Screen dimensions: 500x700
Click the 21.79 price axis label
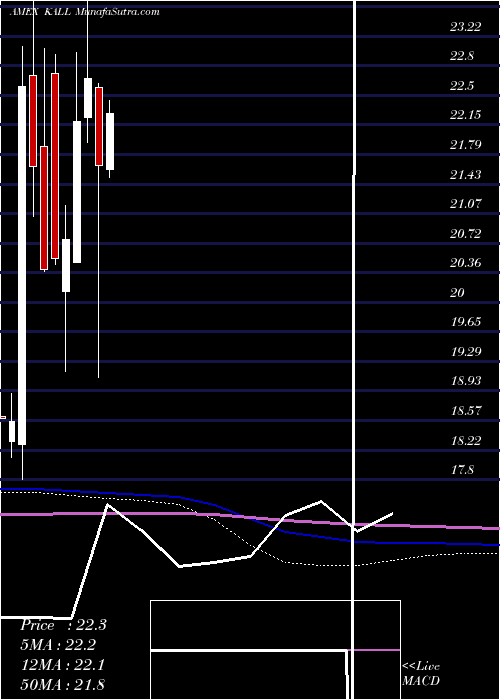coord(465,145)
